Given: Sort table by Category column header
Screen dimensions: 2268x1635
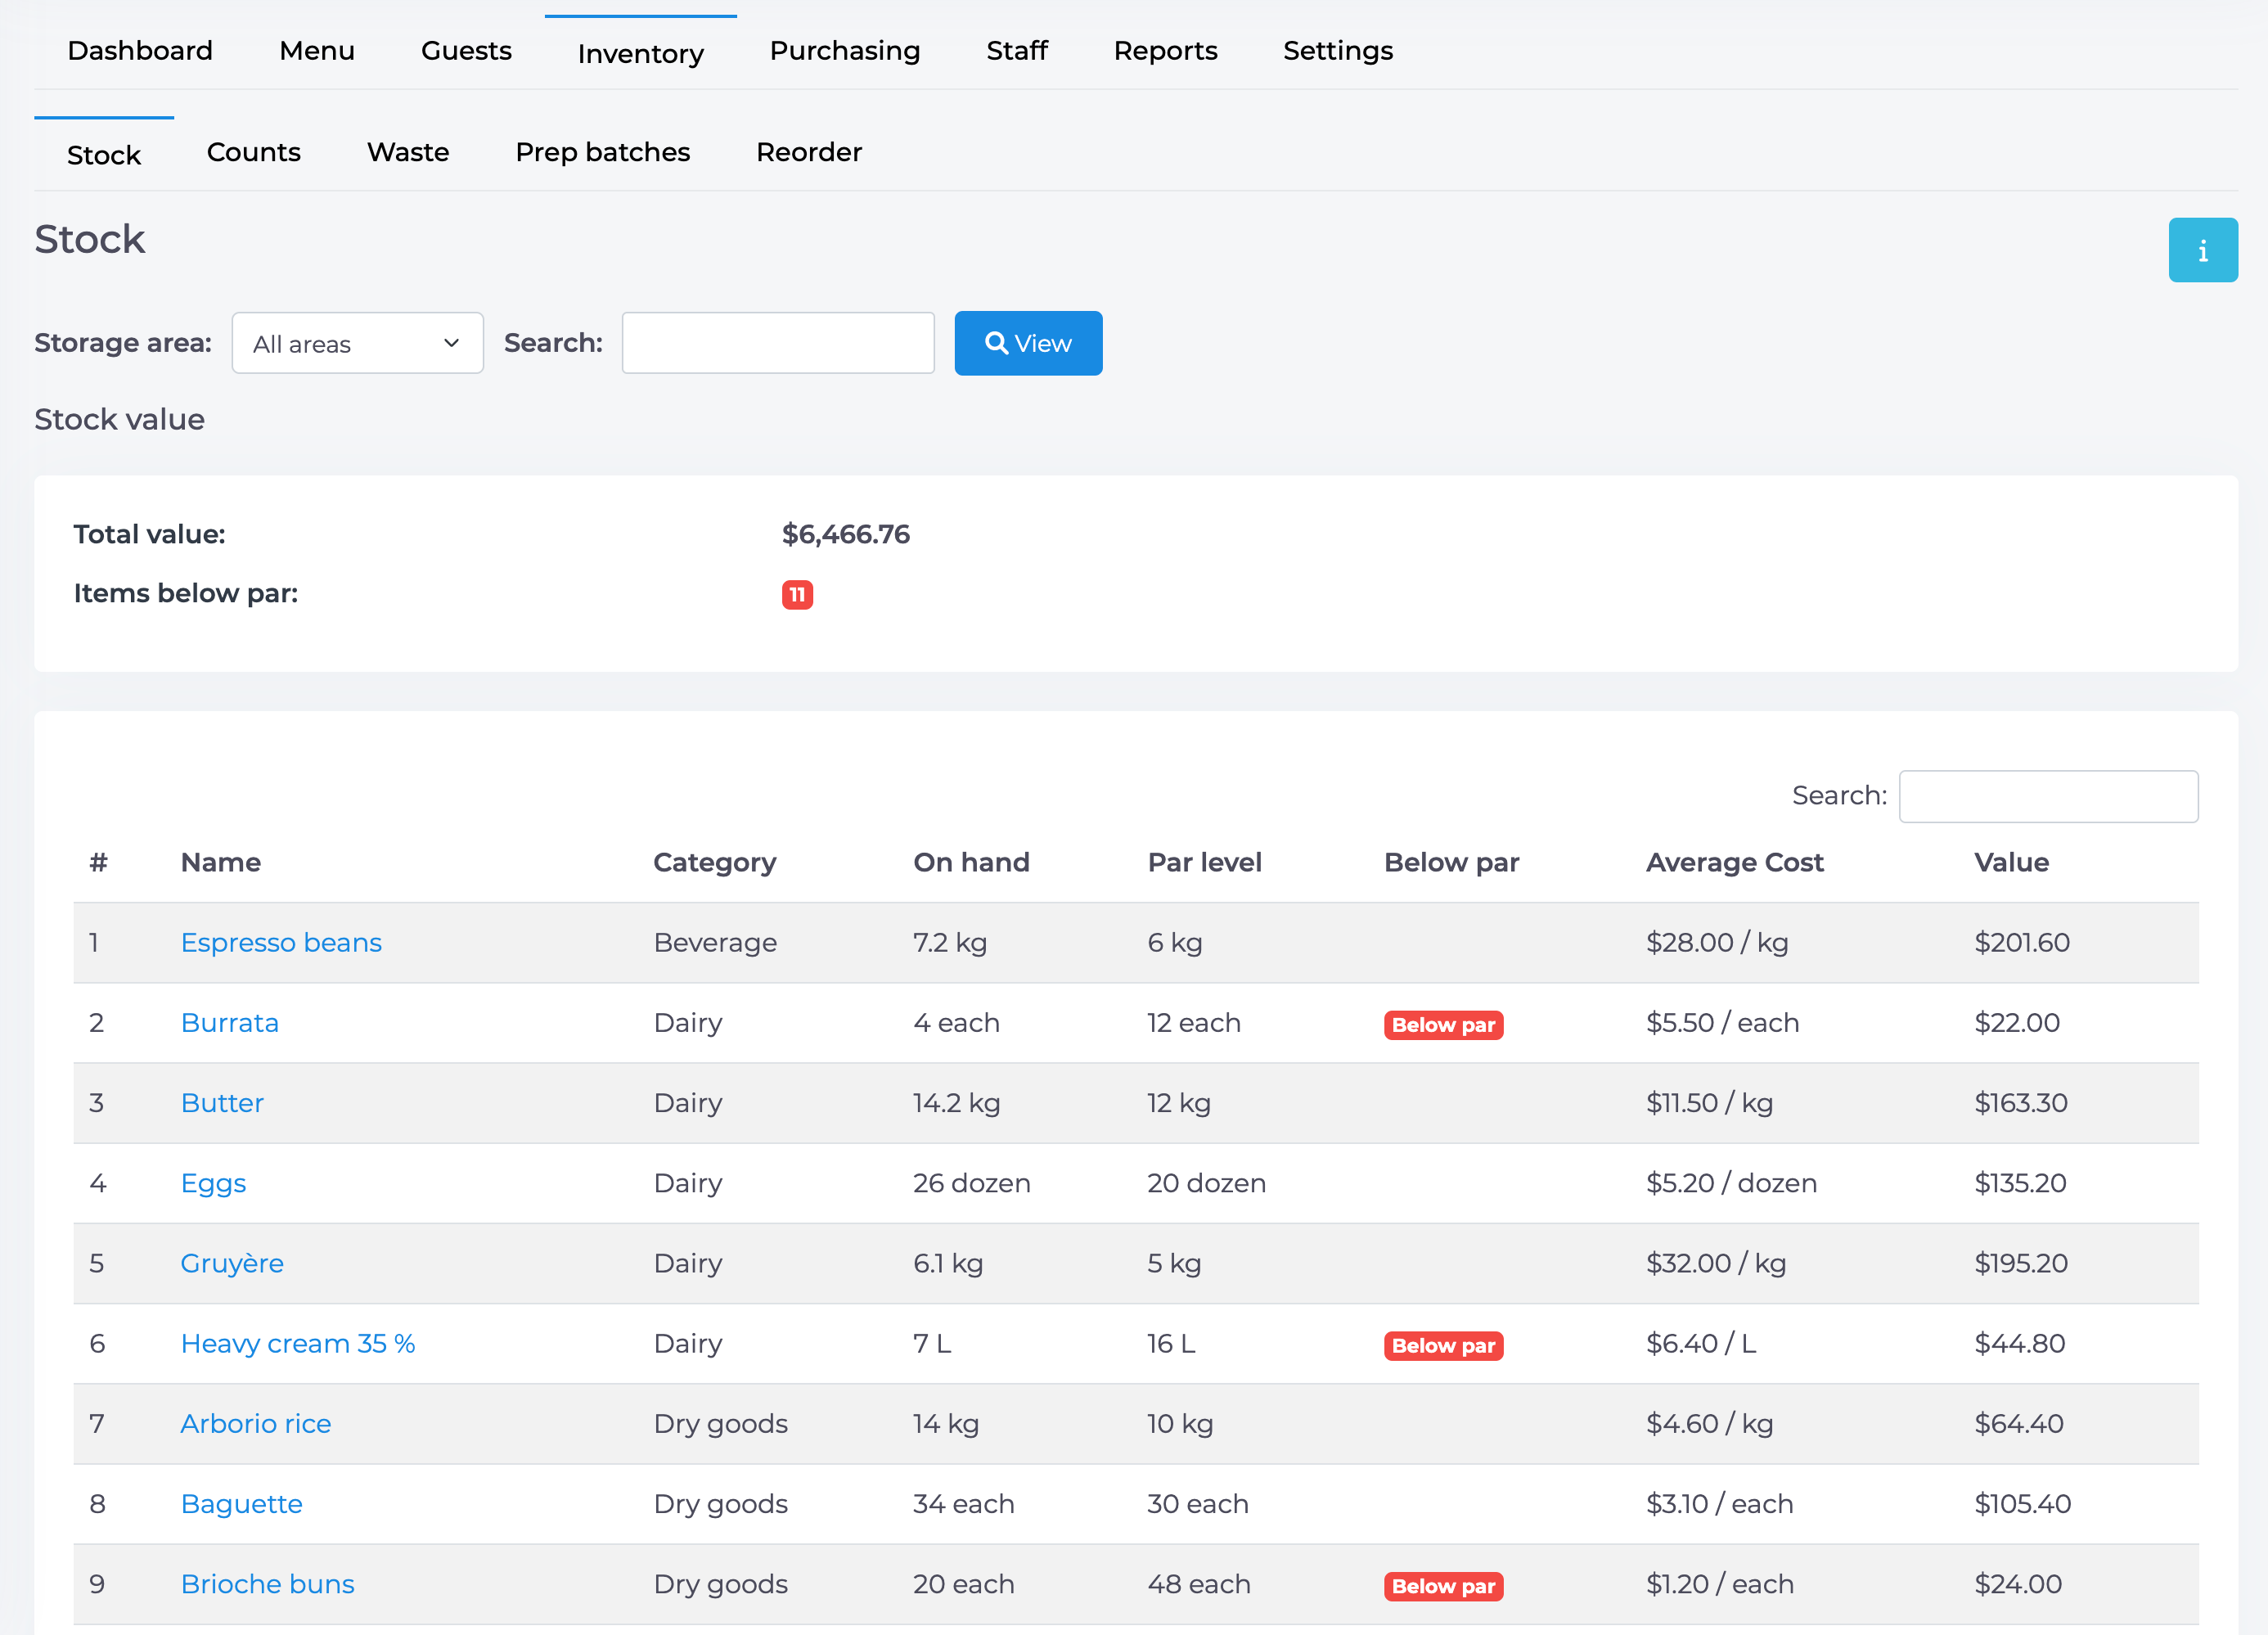Looking at the screenshot, I should pyautogui.click(x=715, y=862).
